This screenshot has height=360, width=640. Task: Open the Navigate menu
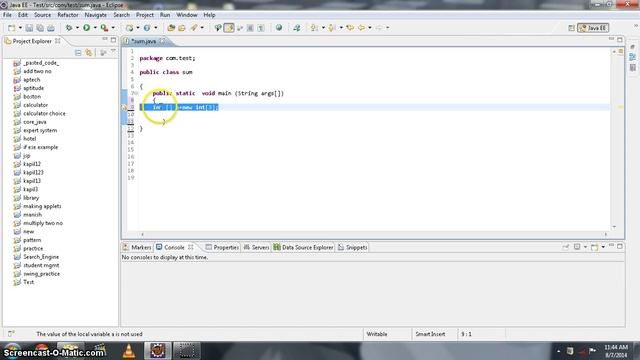pos(96,15)
